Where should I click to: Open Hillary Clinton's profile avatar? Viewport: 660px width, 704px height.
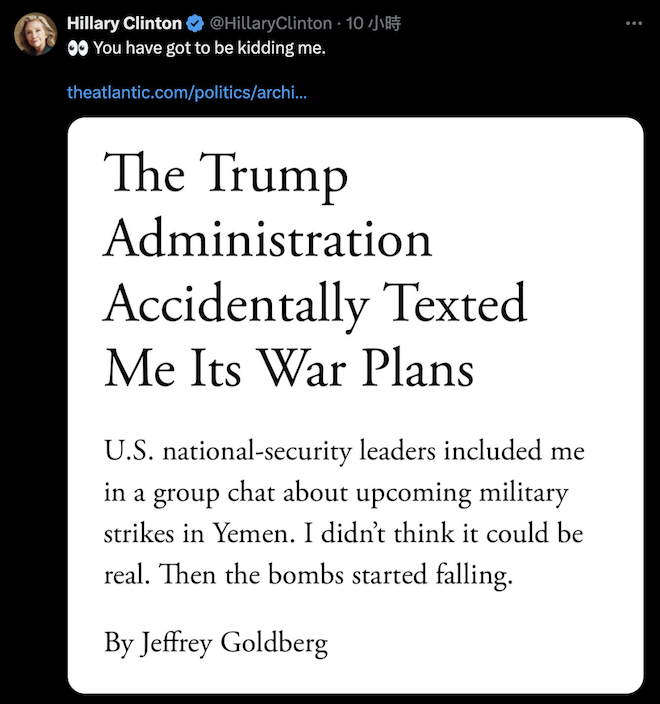point(35,34)
